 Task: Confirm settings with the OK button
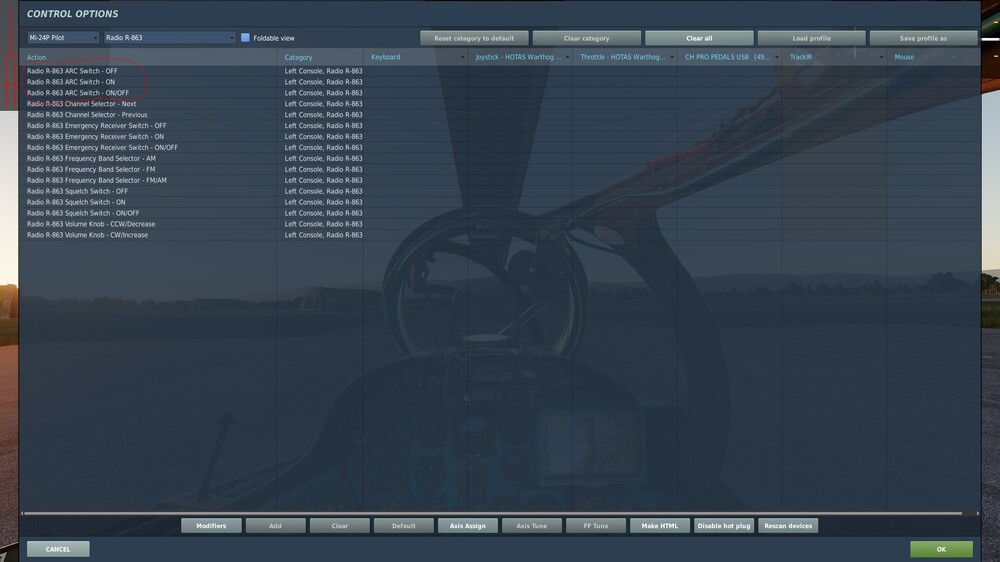941,549
